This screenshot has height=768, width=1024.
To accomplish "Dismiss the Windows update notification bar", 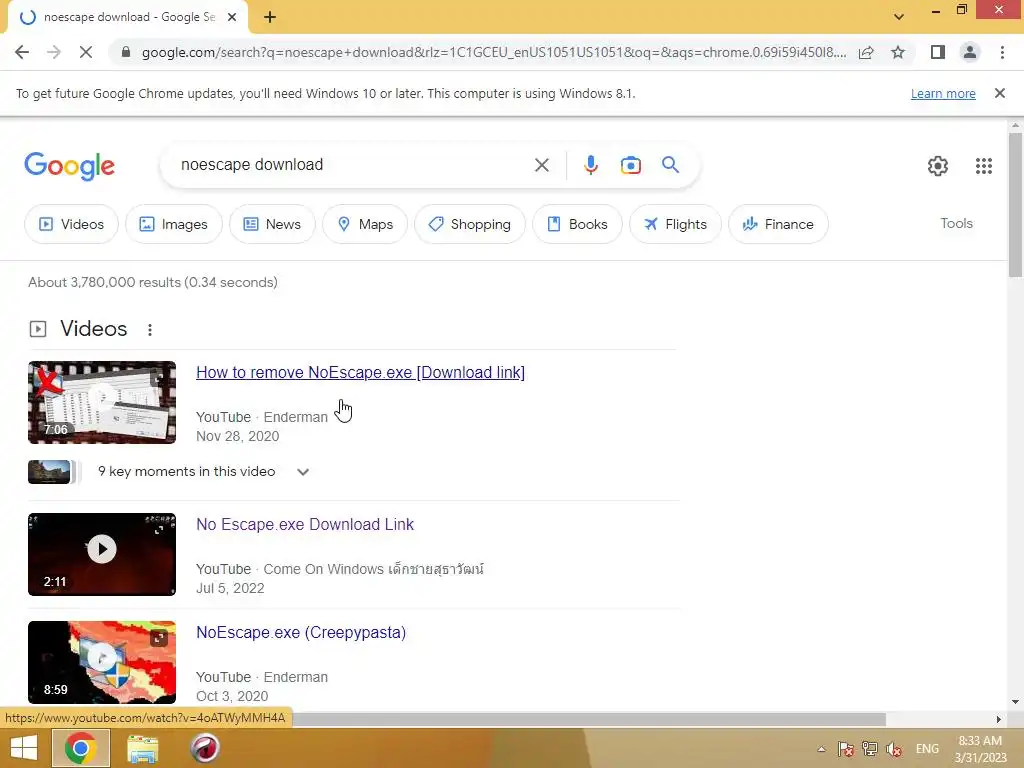I will tap(999, 93).
